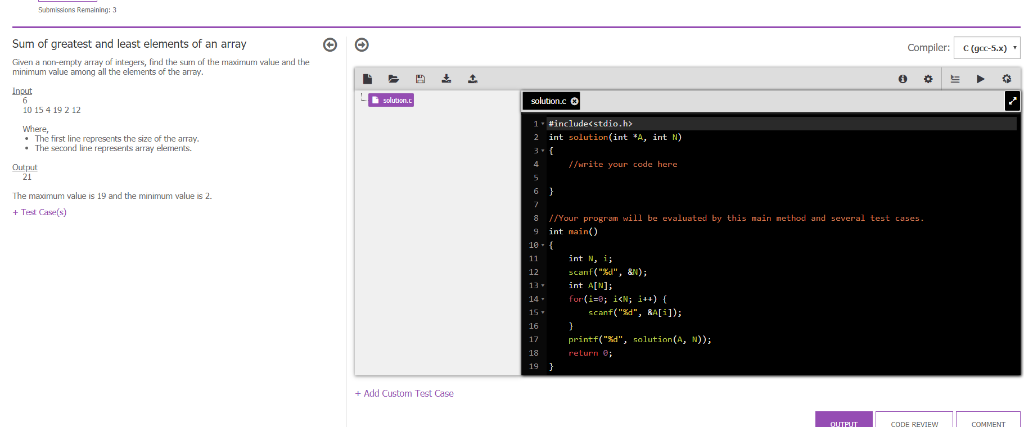Fold the code block at line 3
The image size is (1024, 427).
point(543,151)
